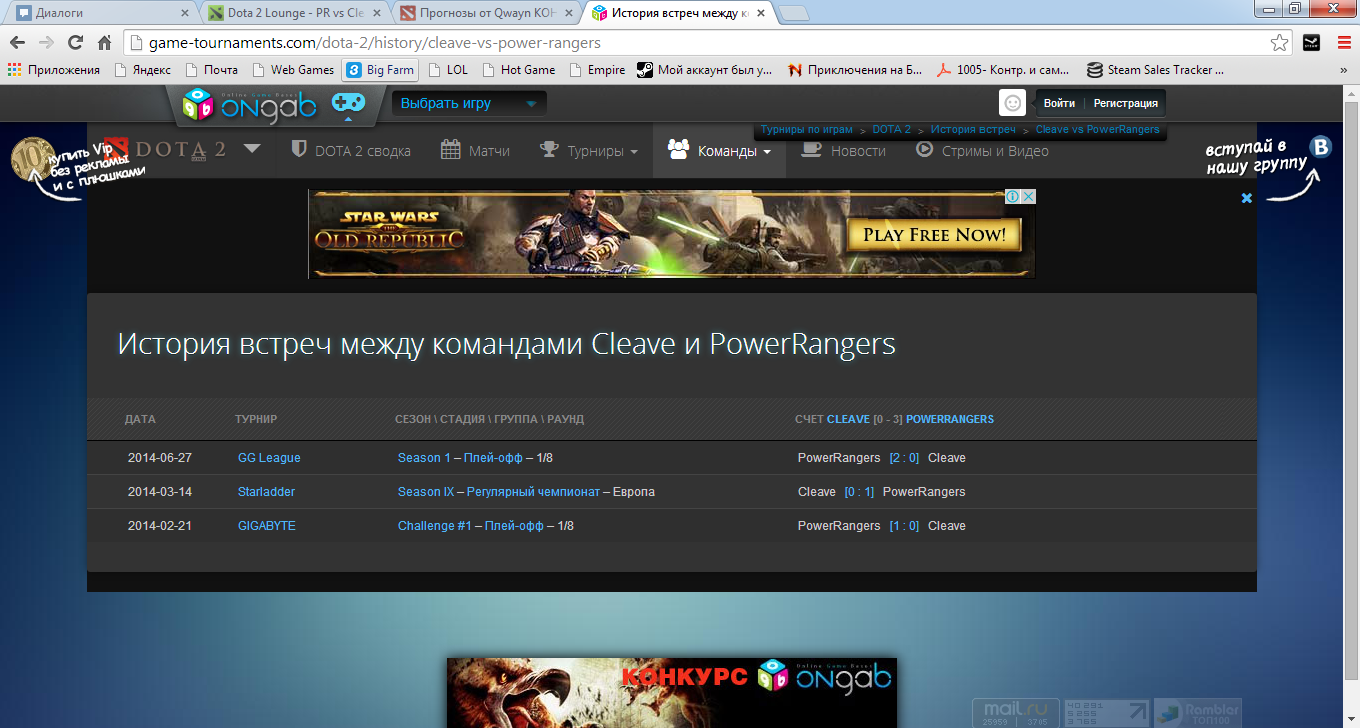Open the DOTA 2 game selector arrow
Screen dimensions: 1360x728
click(251, 149)
